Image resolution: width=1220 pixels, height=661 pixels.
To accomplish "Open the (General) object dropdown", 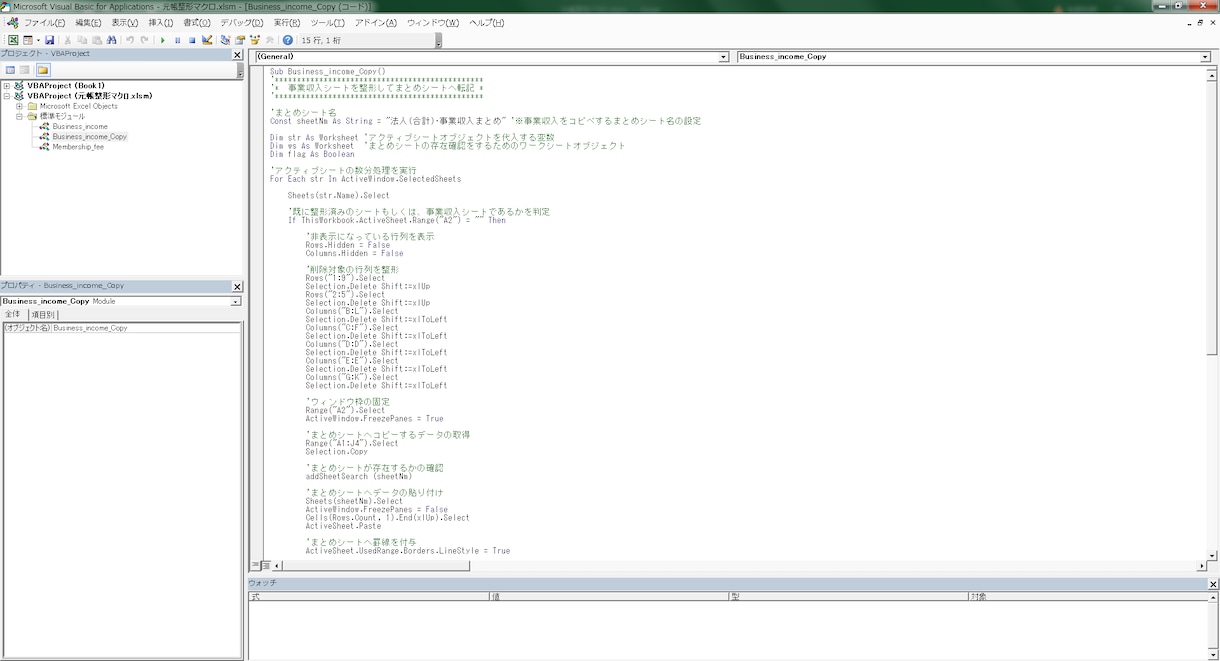I will click(x=724, y=57).
